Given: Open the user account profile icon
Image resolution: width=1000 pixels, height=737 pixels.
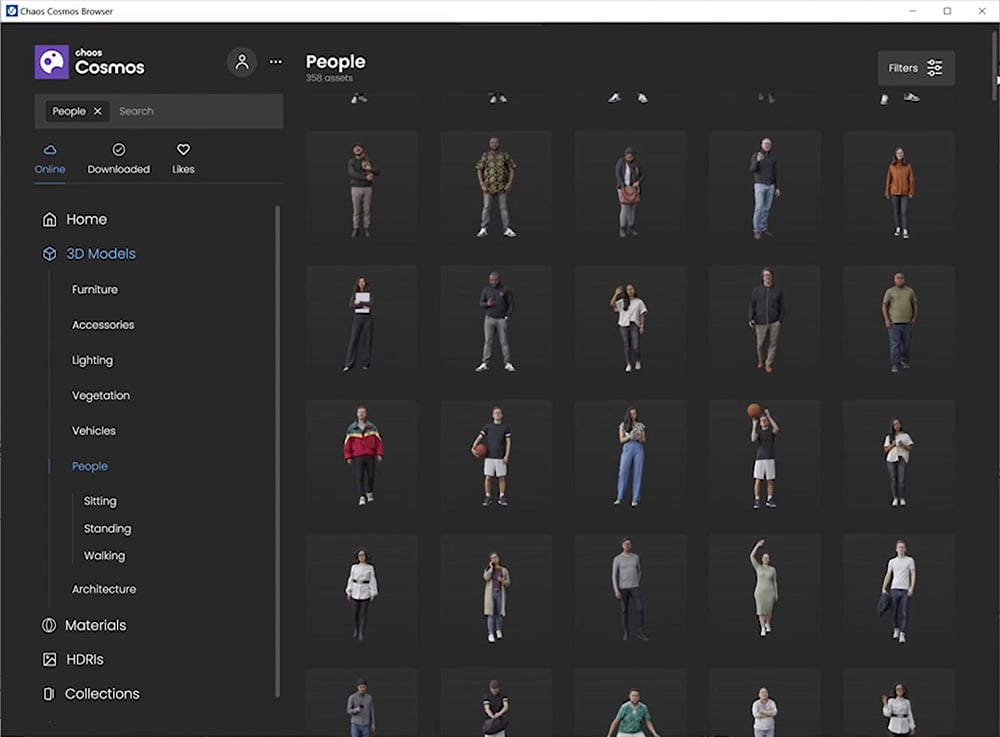Looking at the screenshot, I should tap(242, 62).
